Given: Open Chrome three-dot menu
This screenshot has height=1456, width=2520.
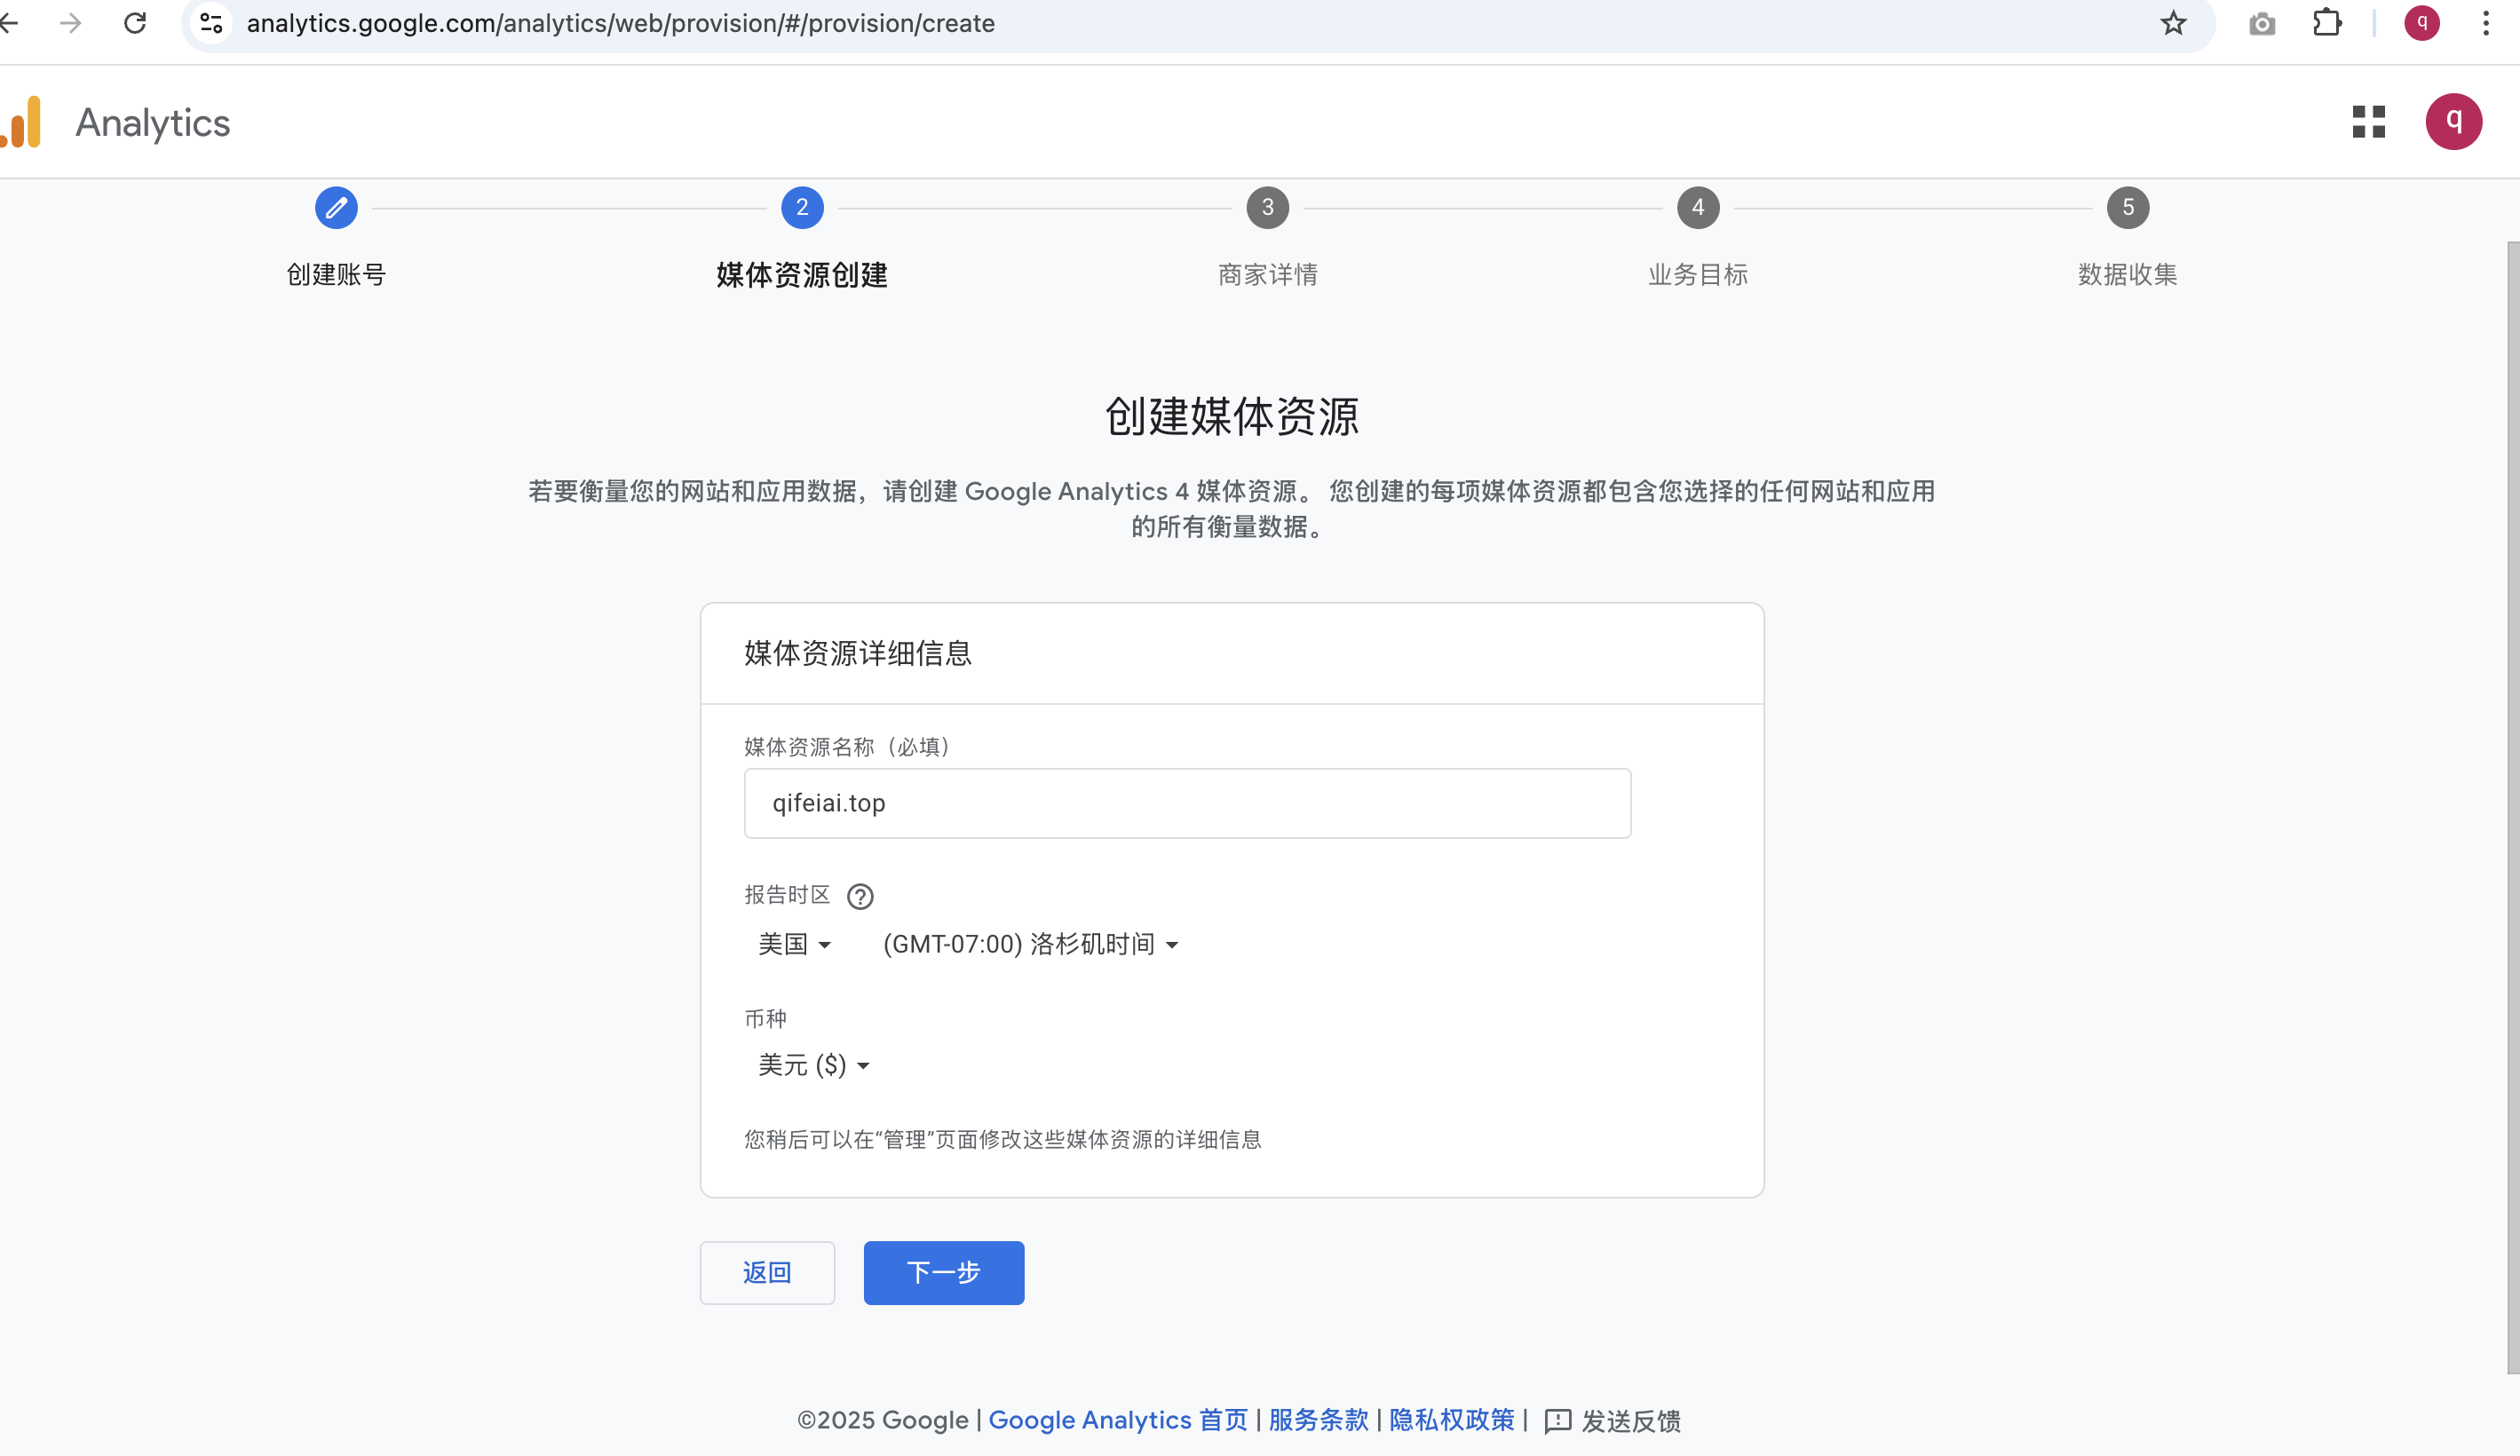Looking at the screenshot, I should click(2486, 23).
